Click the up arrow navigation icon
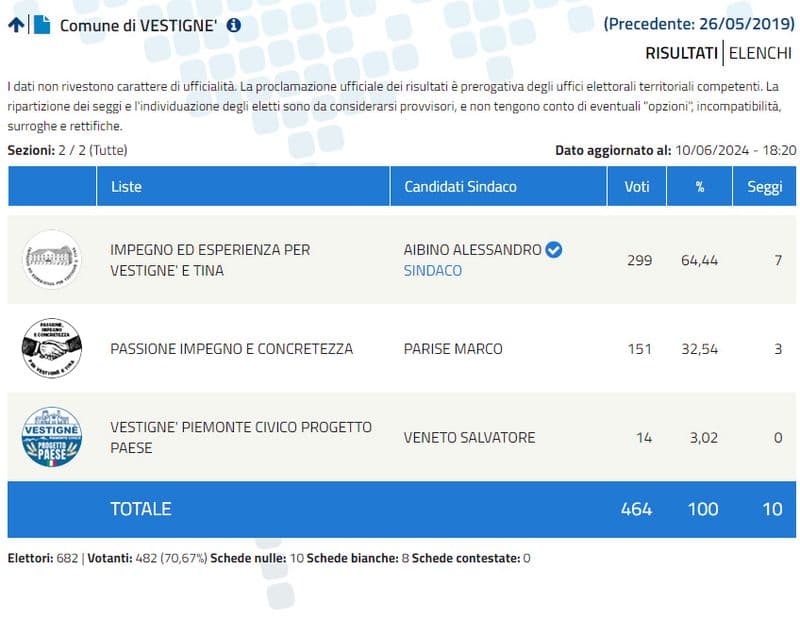This screenshot has height=622, width=800. click(16, 25)
